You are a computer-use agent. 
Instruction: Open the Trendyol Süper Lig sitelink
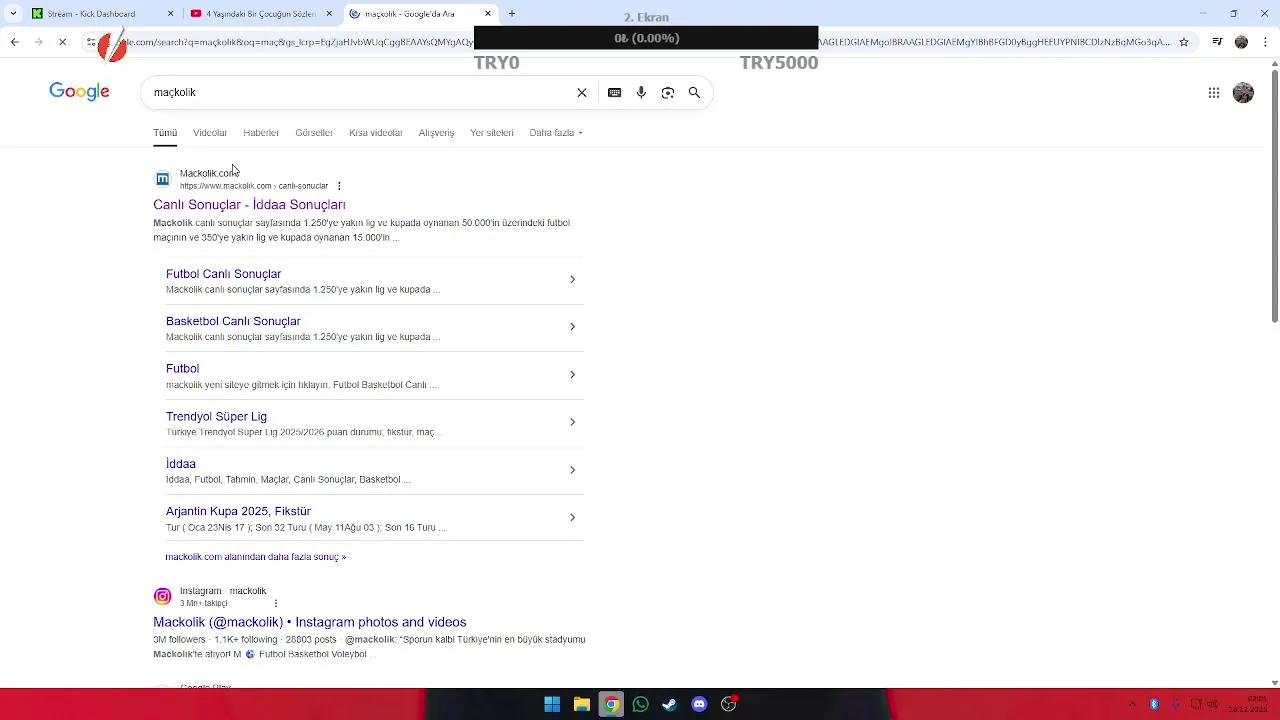pyautogui.click(x=216, y=416)
